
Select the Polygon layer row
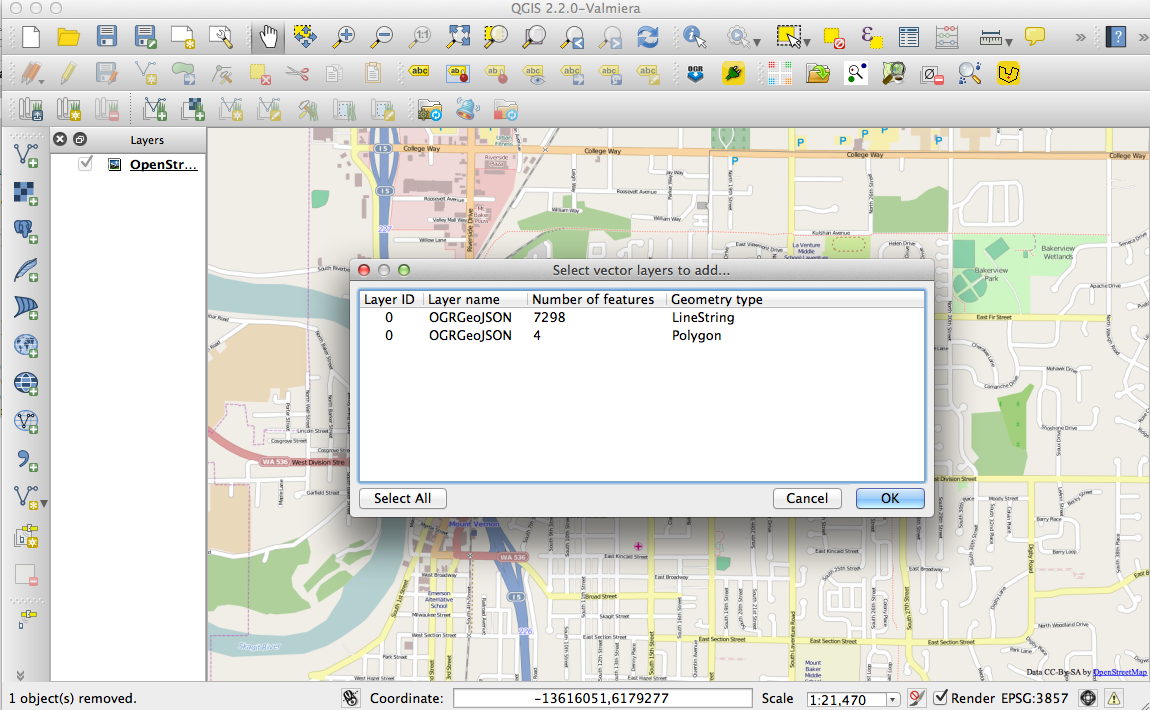pos(641,335)
